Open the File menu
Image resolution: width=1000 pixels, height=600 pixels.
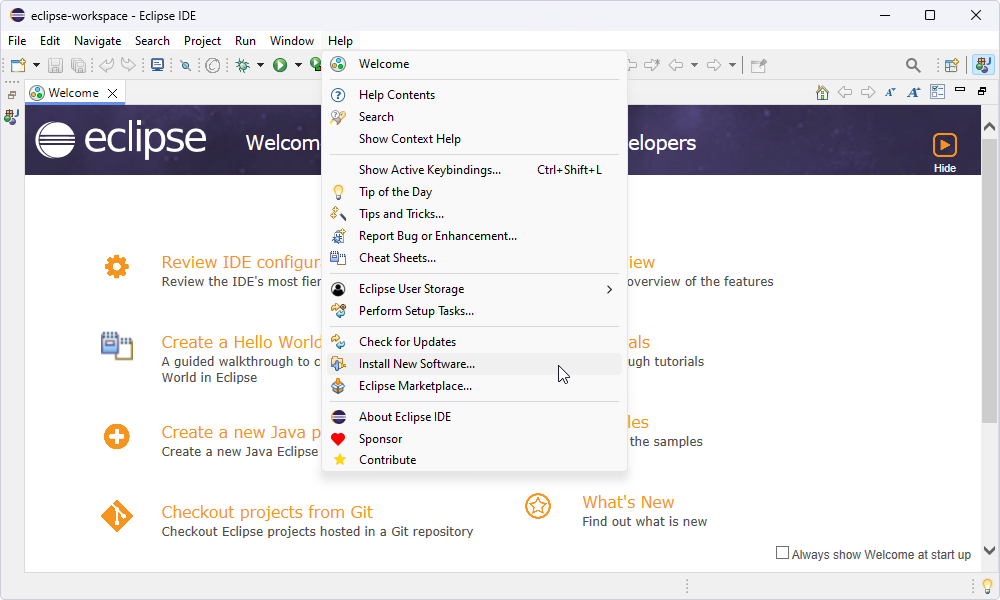(17, 41)
